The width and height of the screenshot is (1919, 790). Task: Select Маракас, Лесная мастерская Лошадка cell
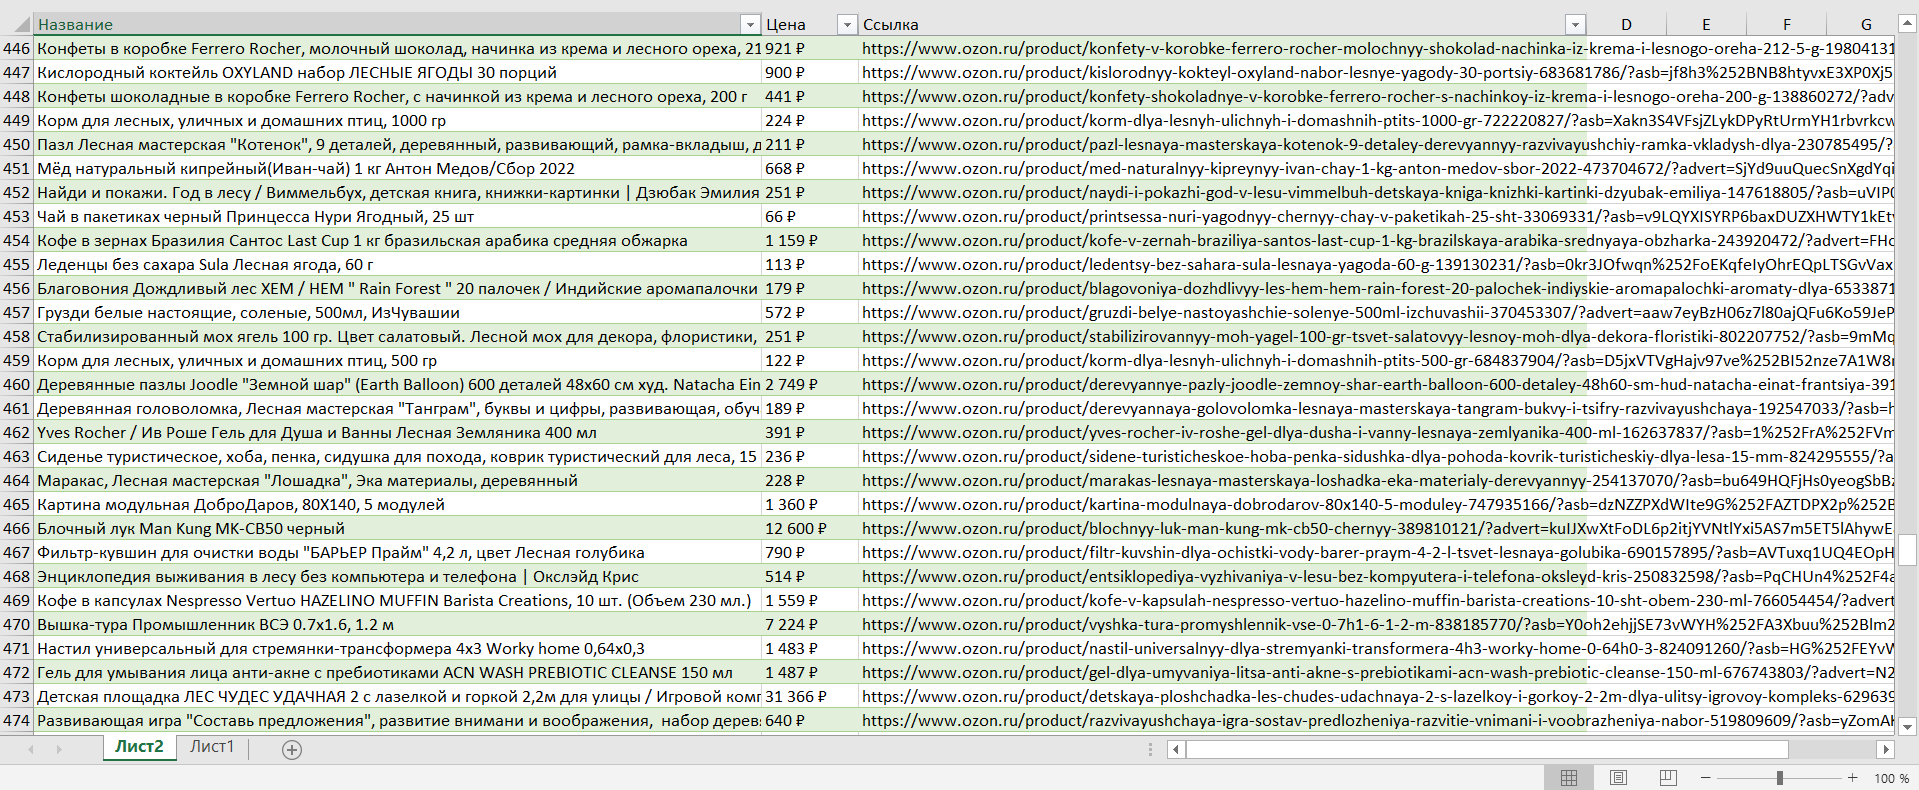pyautogui.click(x=398, y=480)
